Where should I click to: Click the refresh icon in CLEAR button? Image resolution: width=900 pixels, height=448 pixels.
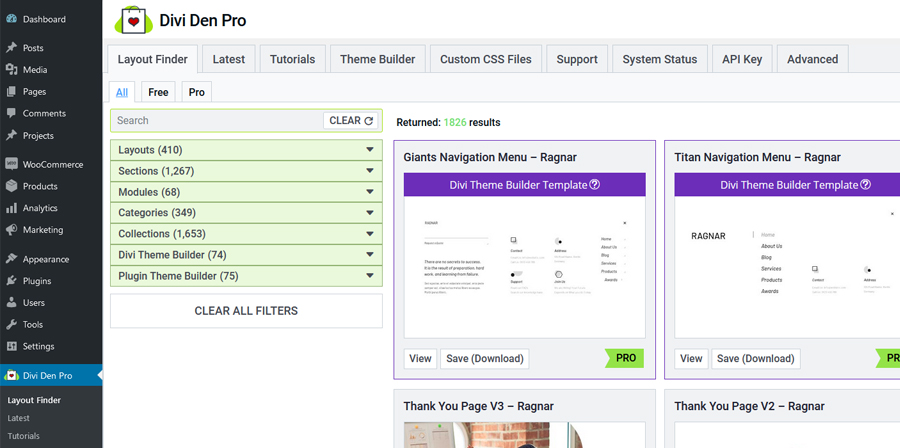[x=368, y=120]
